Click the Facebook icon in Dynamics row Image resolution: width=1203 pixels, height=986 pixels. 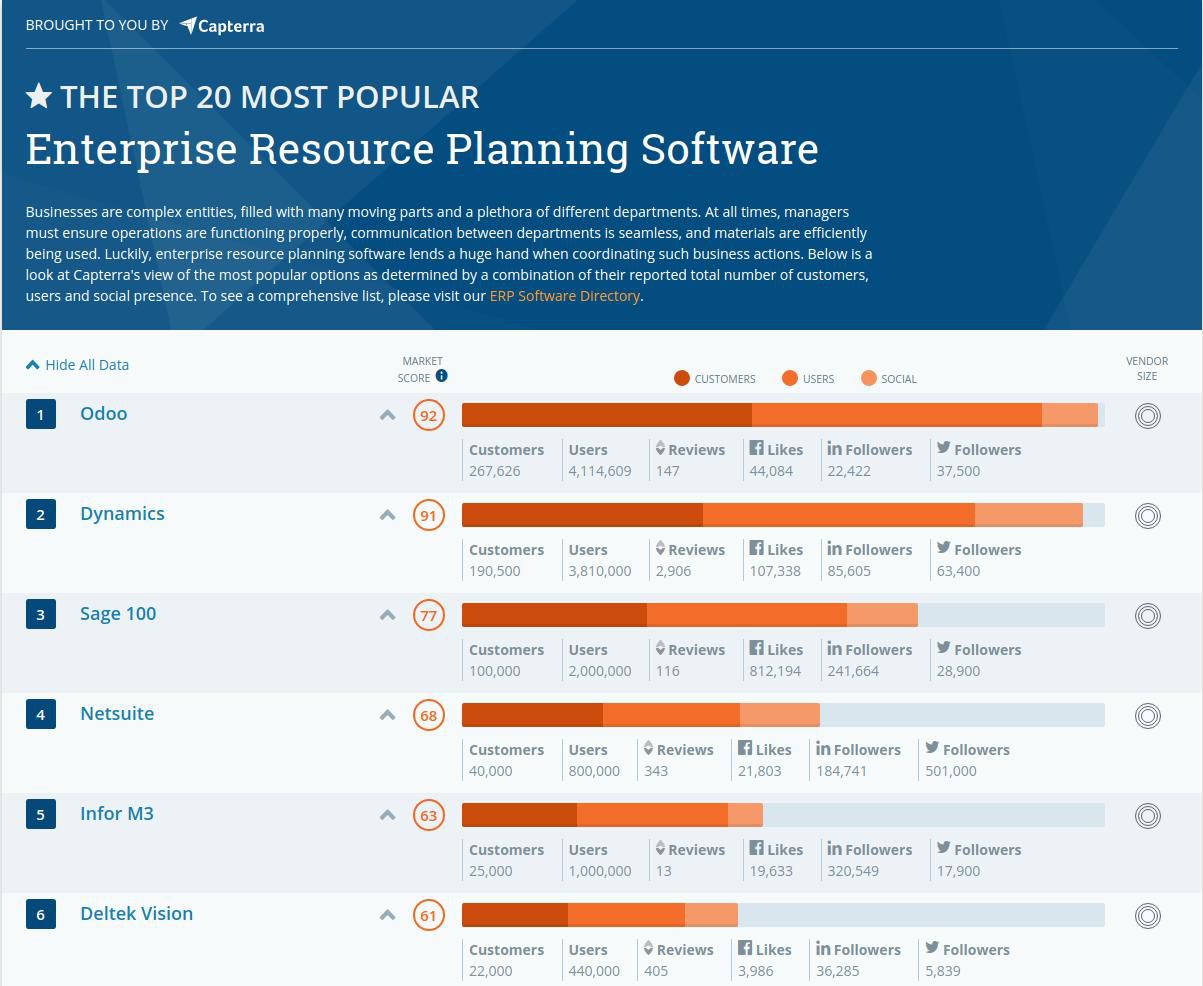(757, 548)
